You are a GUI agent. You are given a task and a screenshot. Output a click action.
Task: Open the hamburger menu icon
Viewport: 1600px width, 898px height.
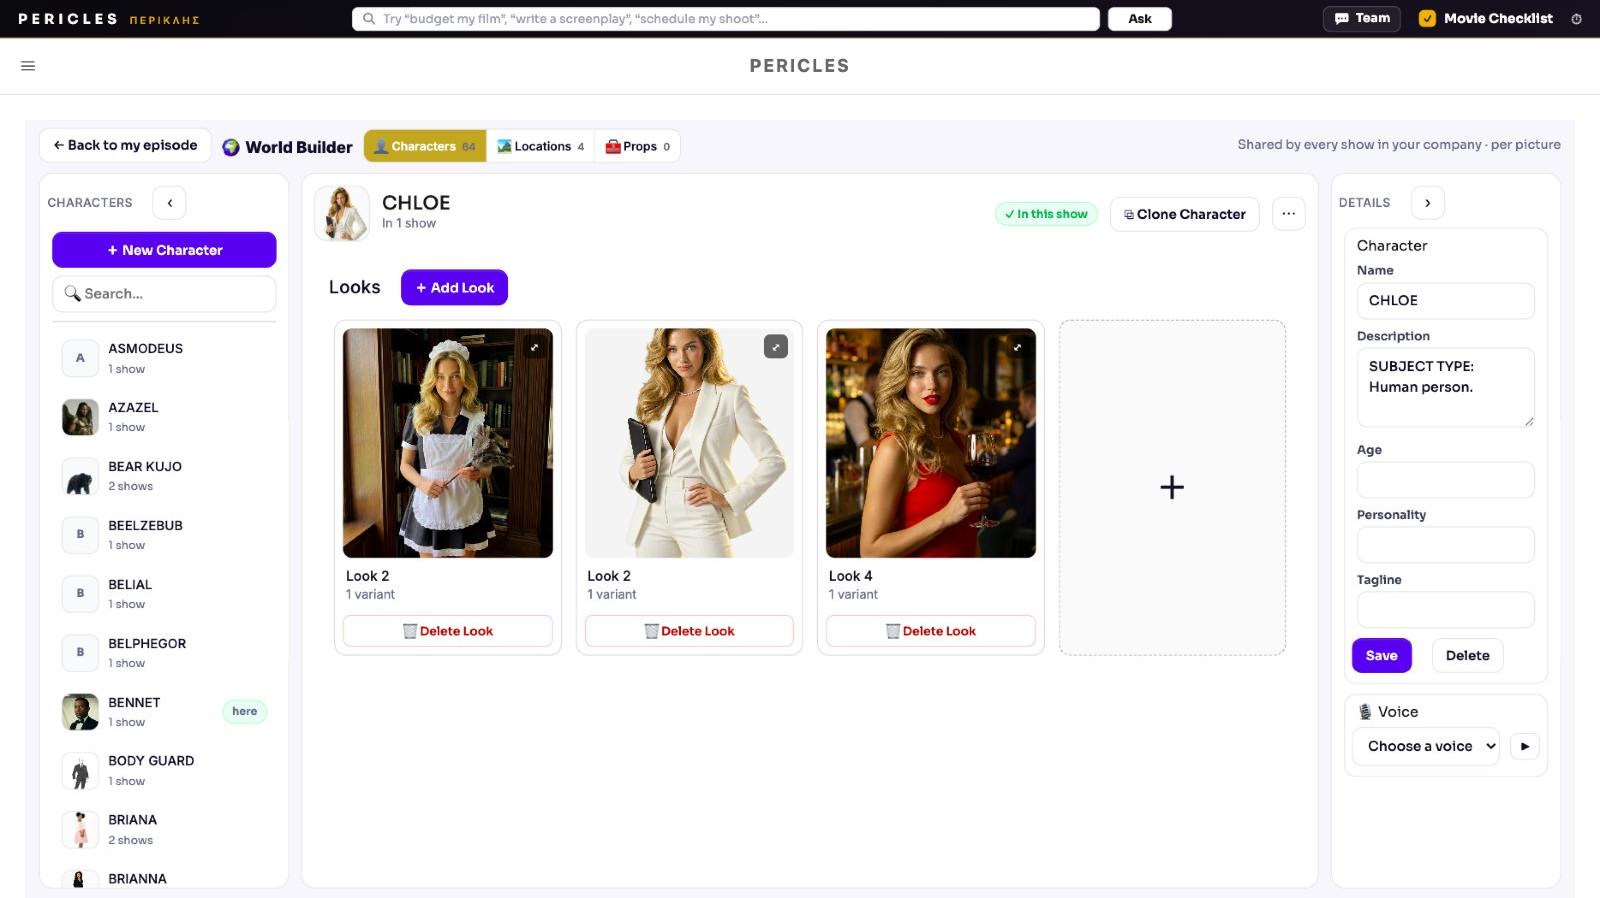(28, 66)
